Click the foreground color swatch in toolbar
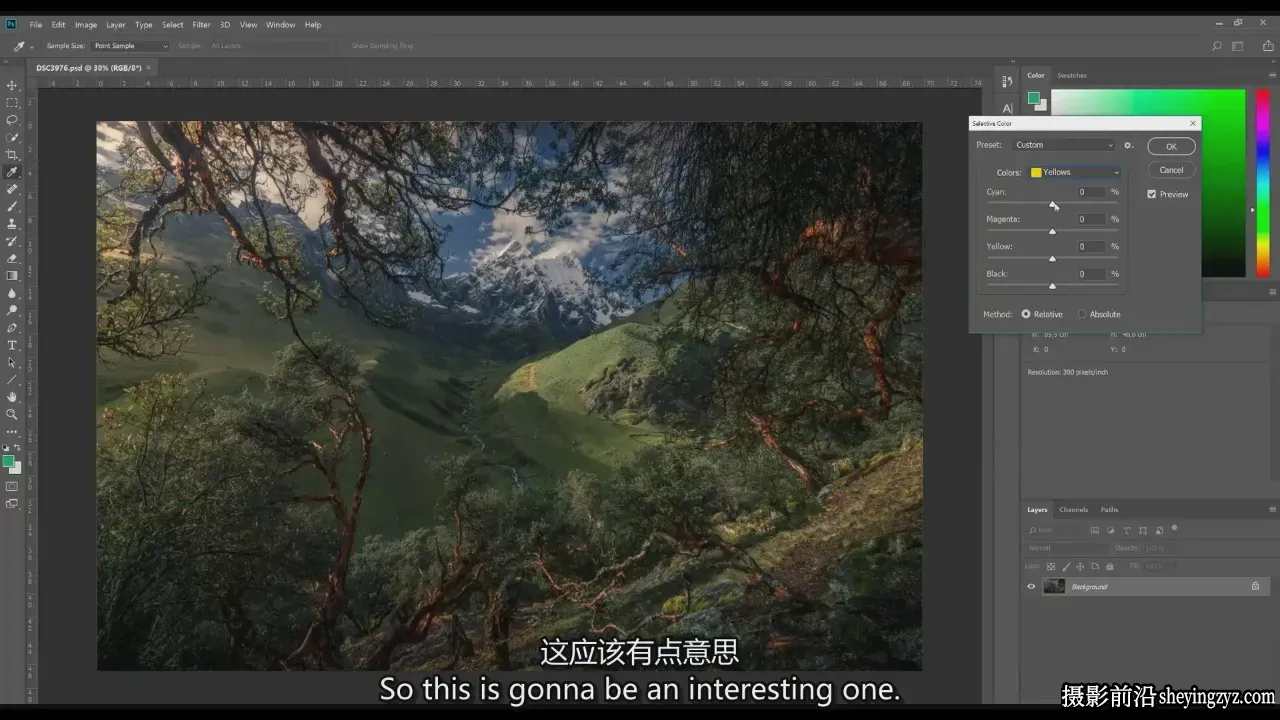 pyautogui.click(x=8, y=462)
